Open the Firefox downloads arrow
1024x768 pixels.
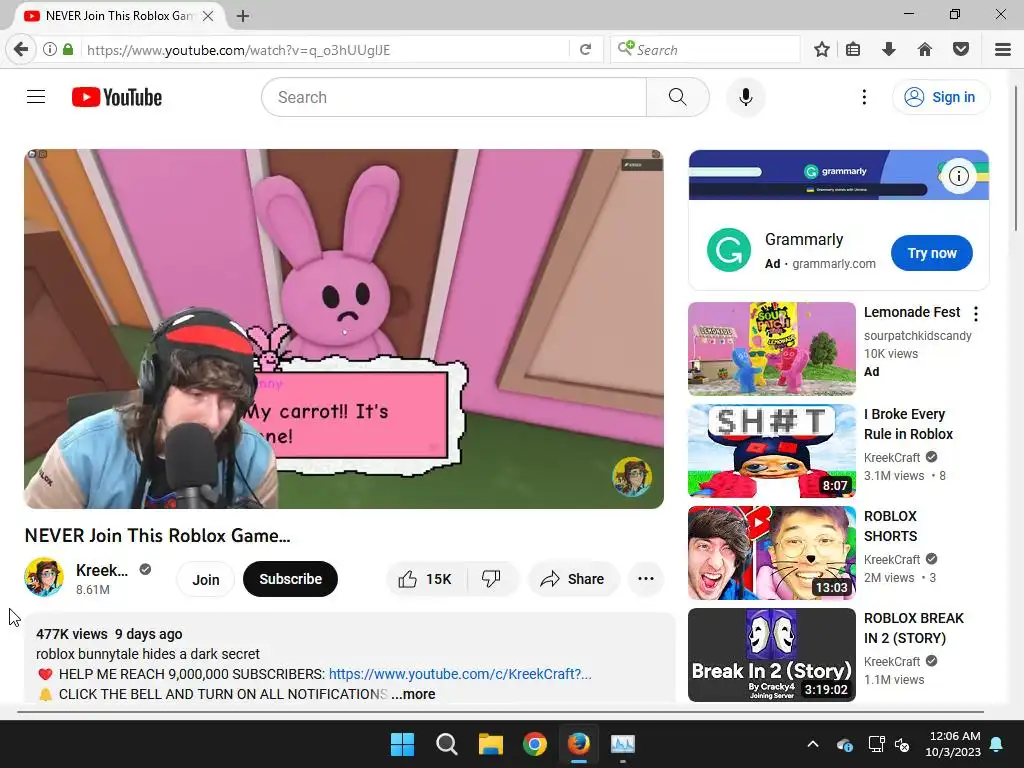[x=889, y=50]
